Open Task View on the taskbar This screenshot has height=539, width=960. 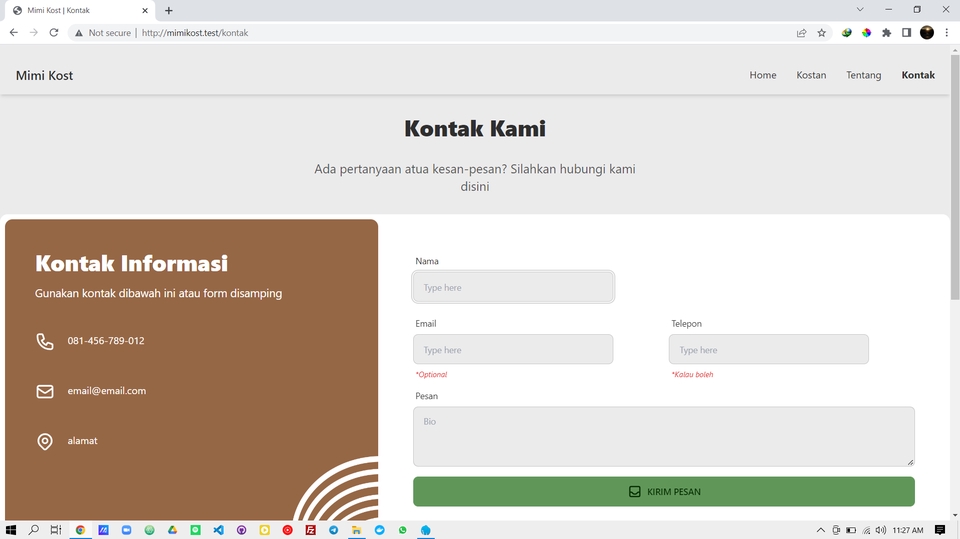click(x=56, y=530)
